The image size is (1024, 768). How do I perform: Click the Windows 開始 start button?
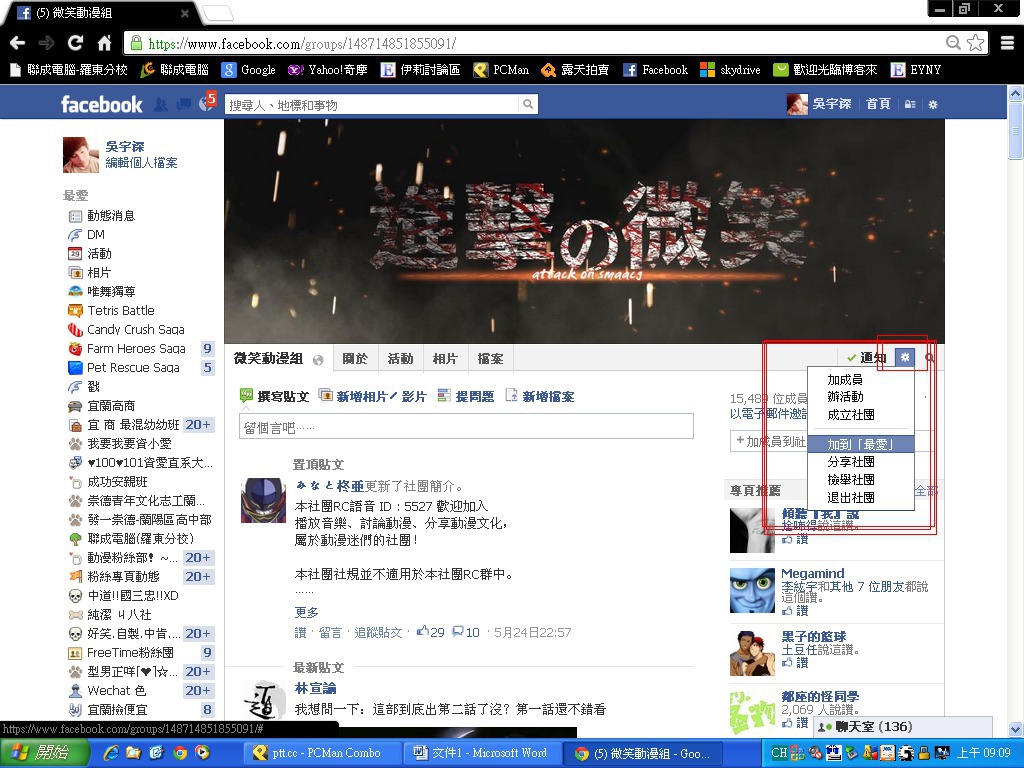click(x=44, y=753)
